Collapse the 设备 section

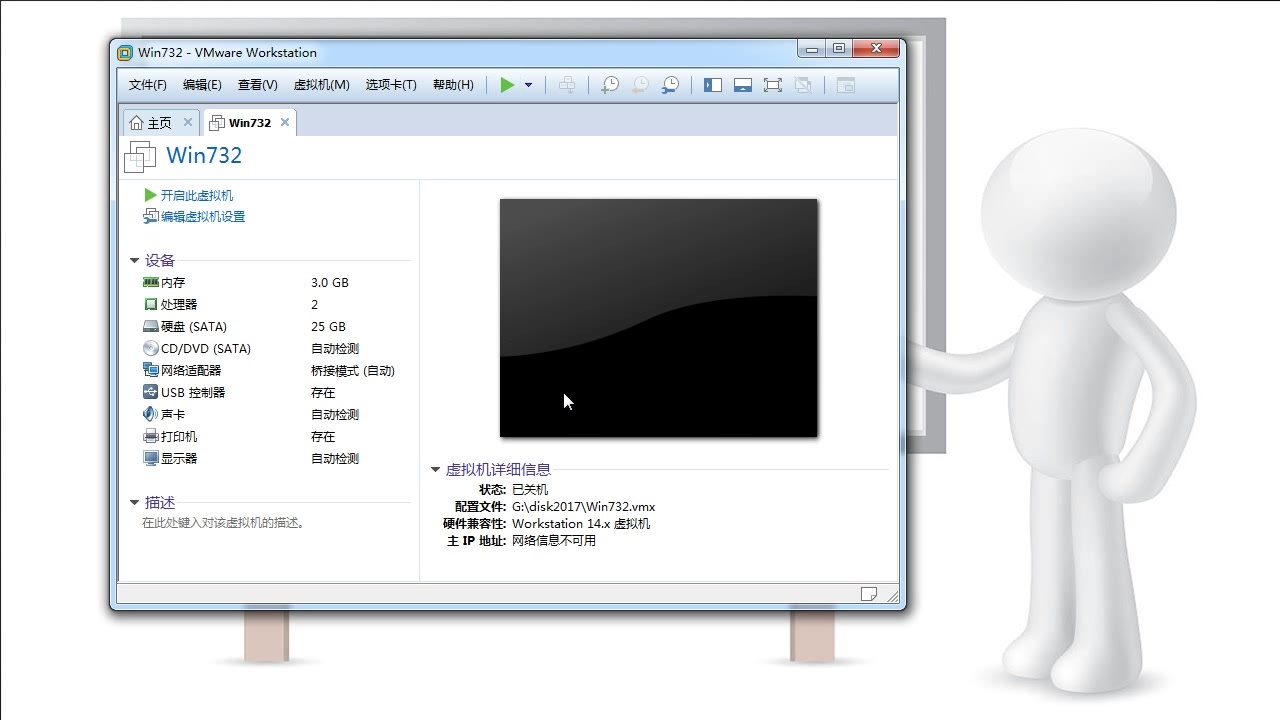[134, 261]
